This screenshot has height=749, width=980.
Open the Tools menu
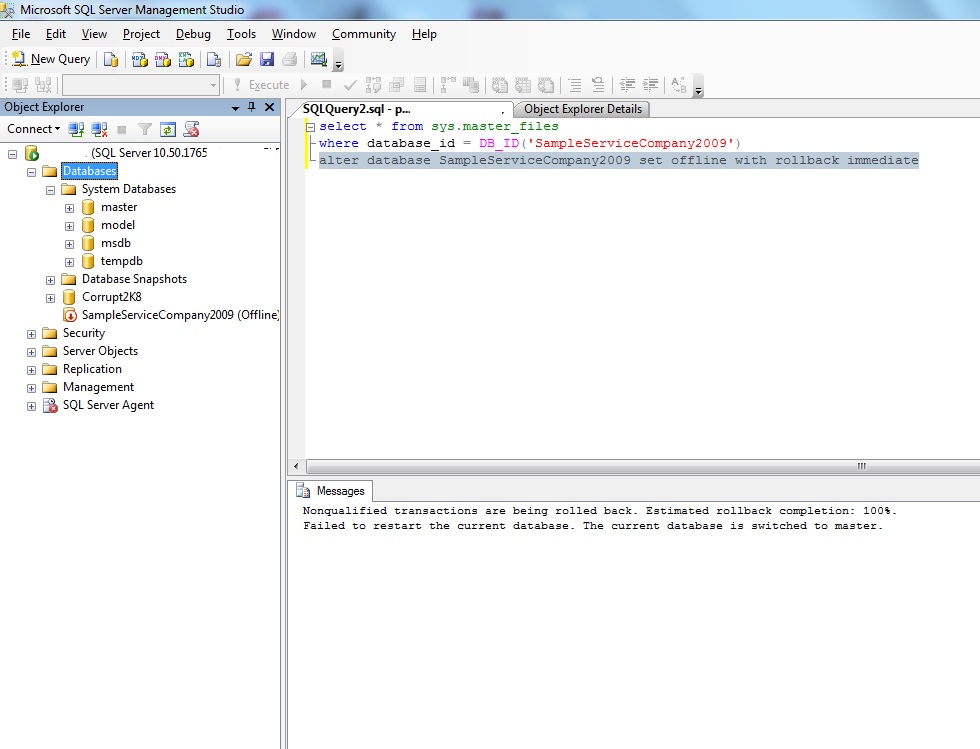(x=241, y=34)
